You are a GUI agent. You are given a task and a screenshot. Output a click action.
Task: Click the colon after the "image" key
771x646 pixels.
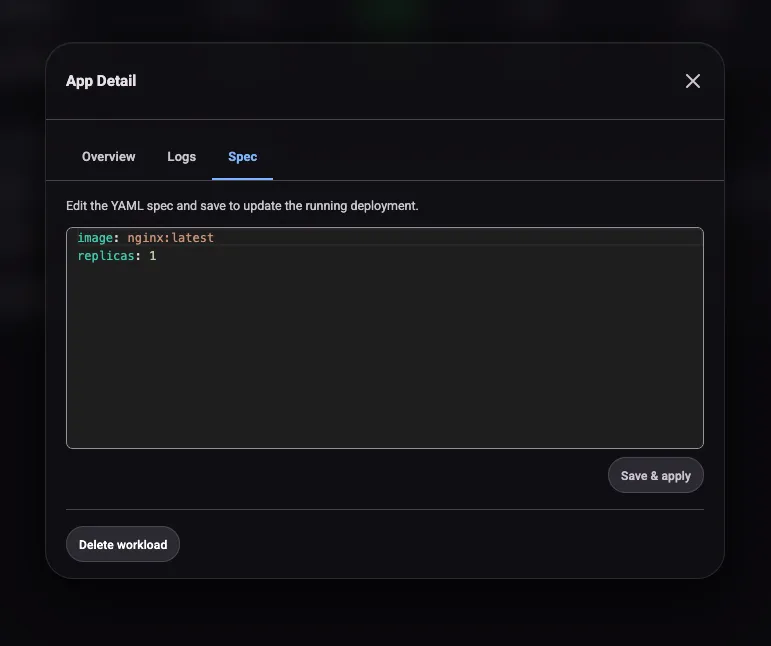click(x=116, y=238)
